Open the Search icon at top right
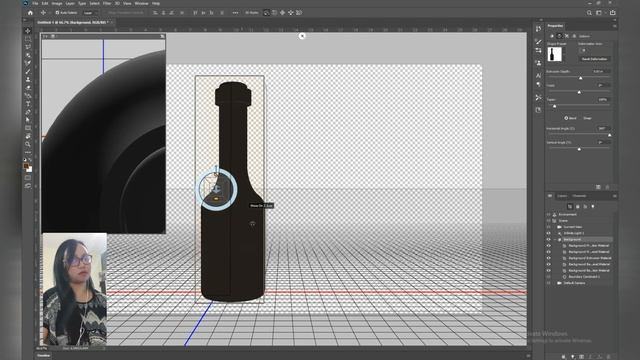The image size is (640, 360). [589, 13]
